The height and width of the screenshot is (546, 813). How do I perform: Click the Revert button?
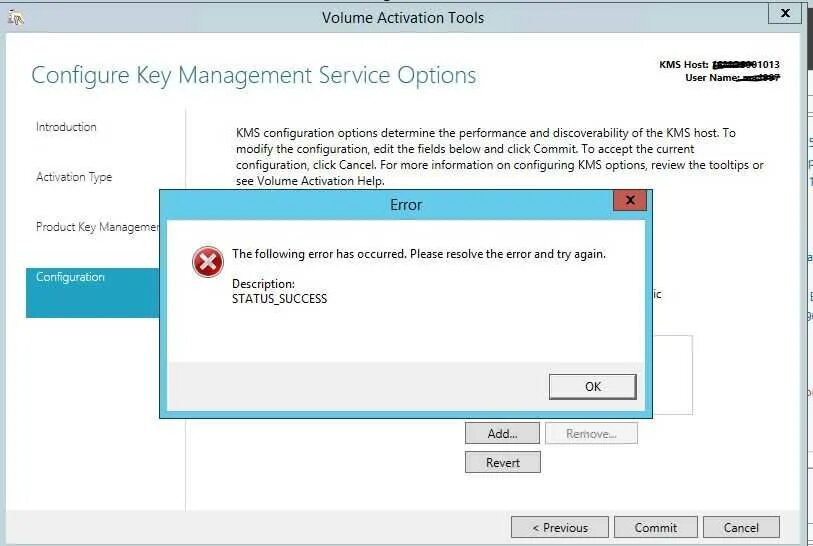[x=502, y=463]
